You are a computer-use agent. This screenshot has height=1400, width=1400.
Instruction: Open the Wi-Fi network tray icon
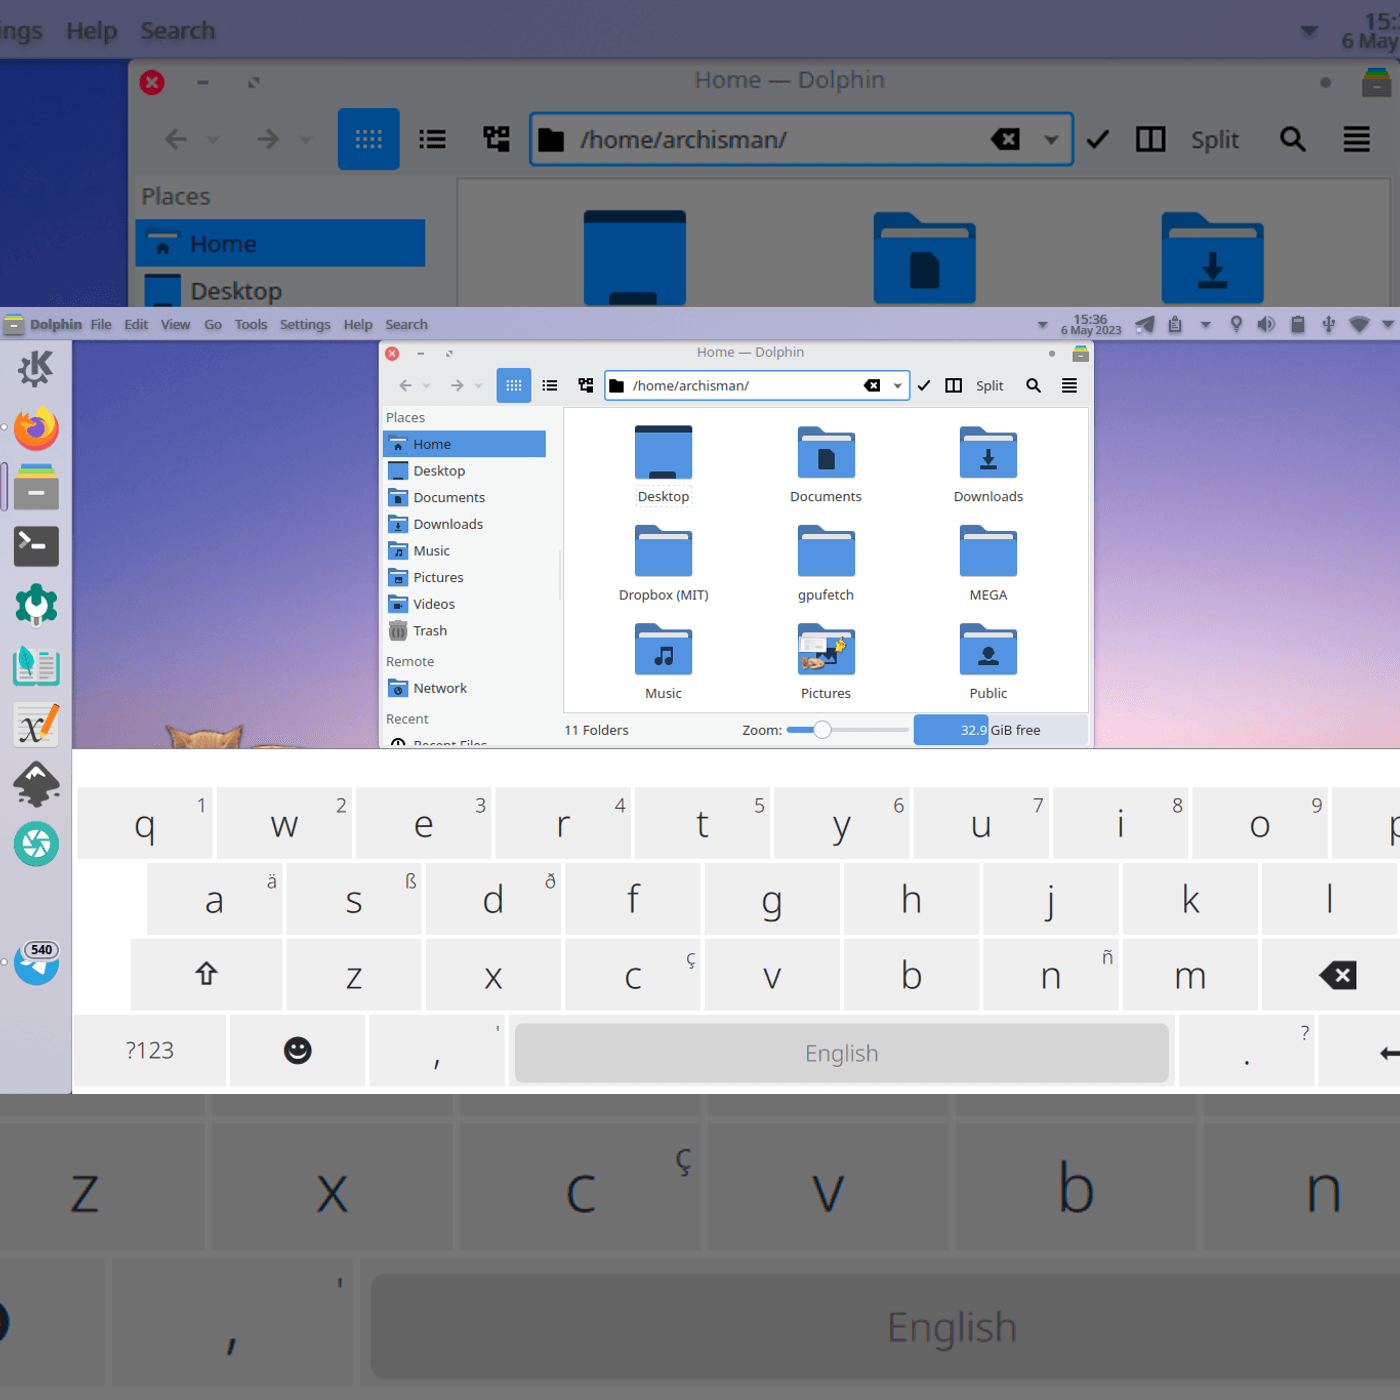tap(1359, 324)
